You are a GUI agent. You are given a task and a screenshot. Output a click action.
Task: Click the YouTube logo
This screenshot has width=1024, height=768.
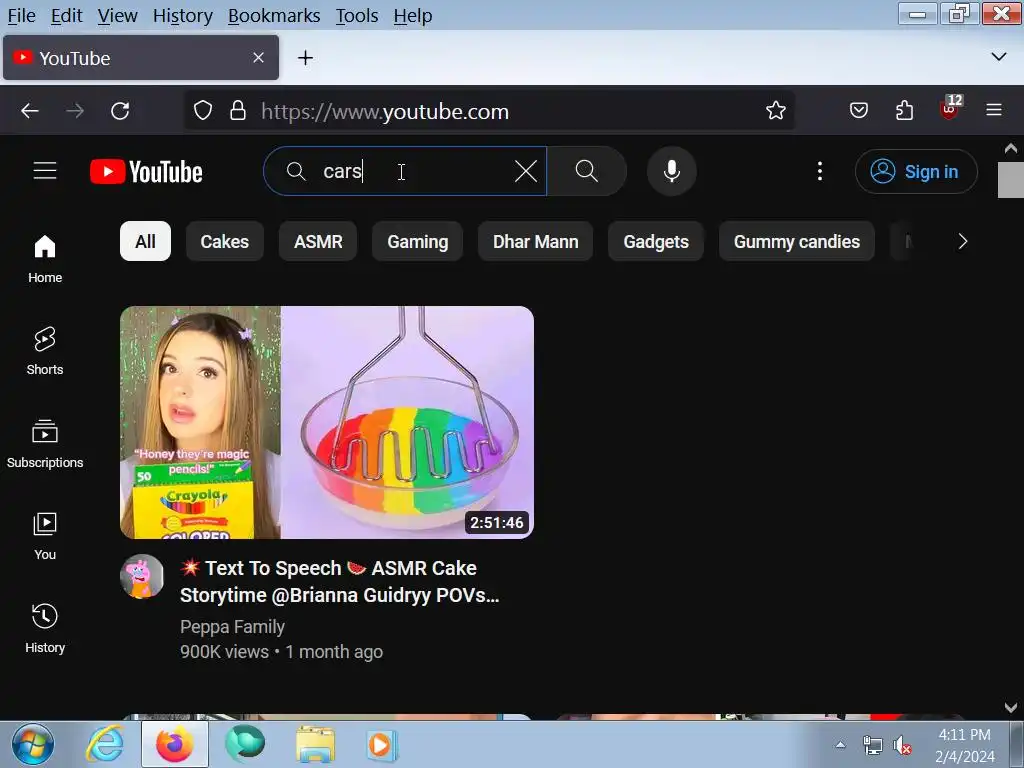coord(146,172)
